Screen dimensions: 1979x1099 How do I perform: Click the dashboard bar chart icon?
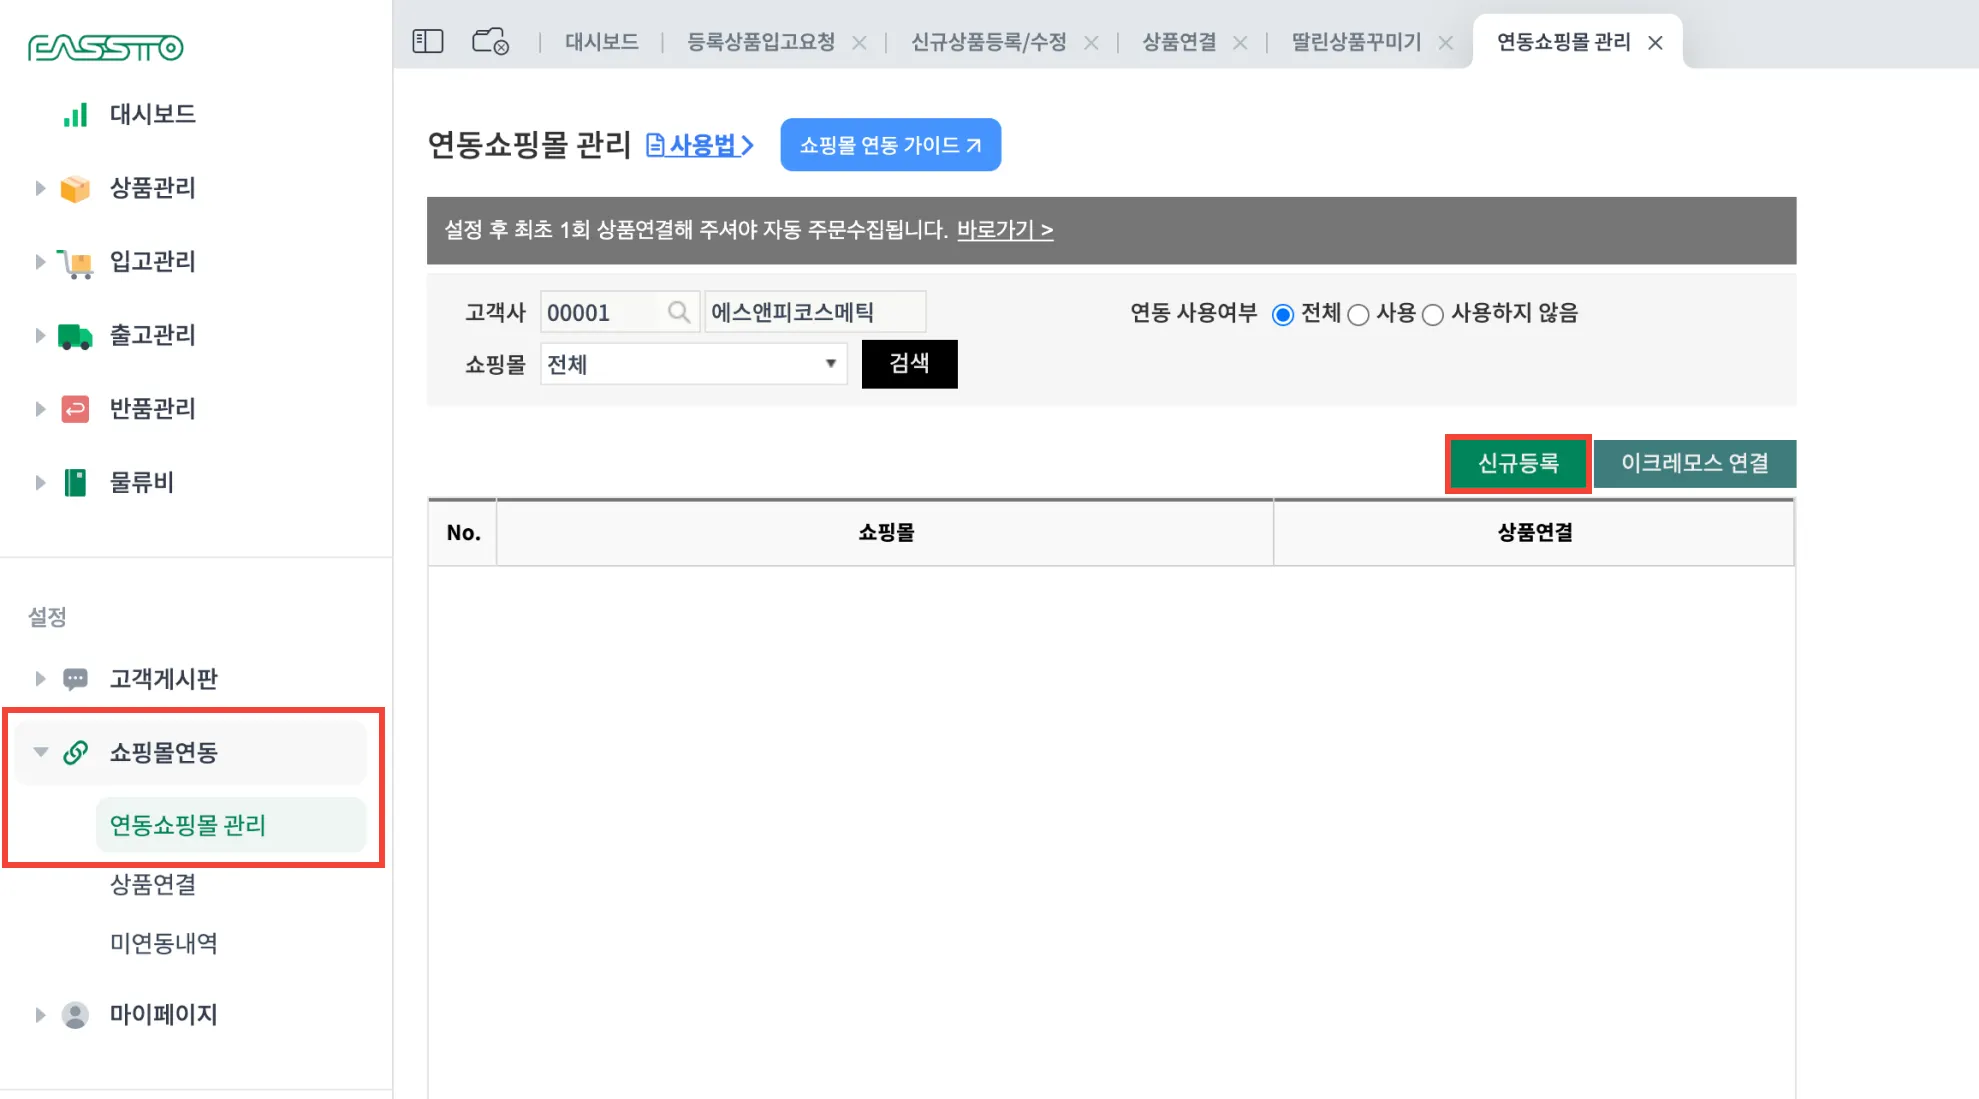pos(75,115)
